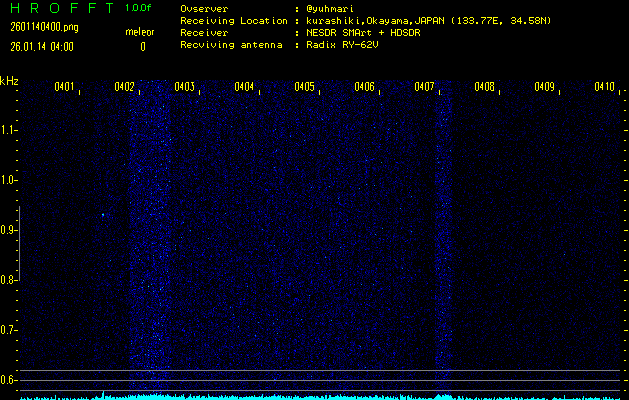Click the meteor count label
Screen dimensions: 629x400
point(140,32)
